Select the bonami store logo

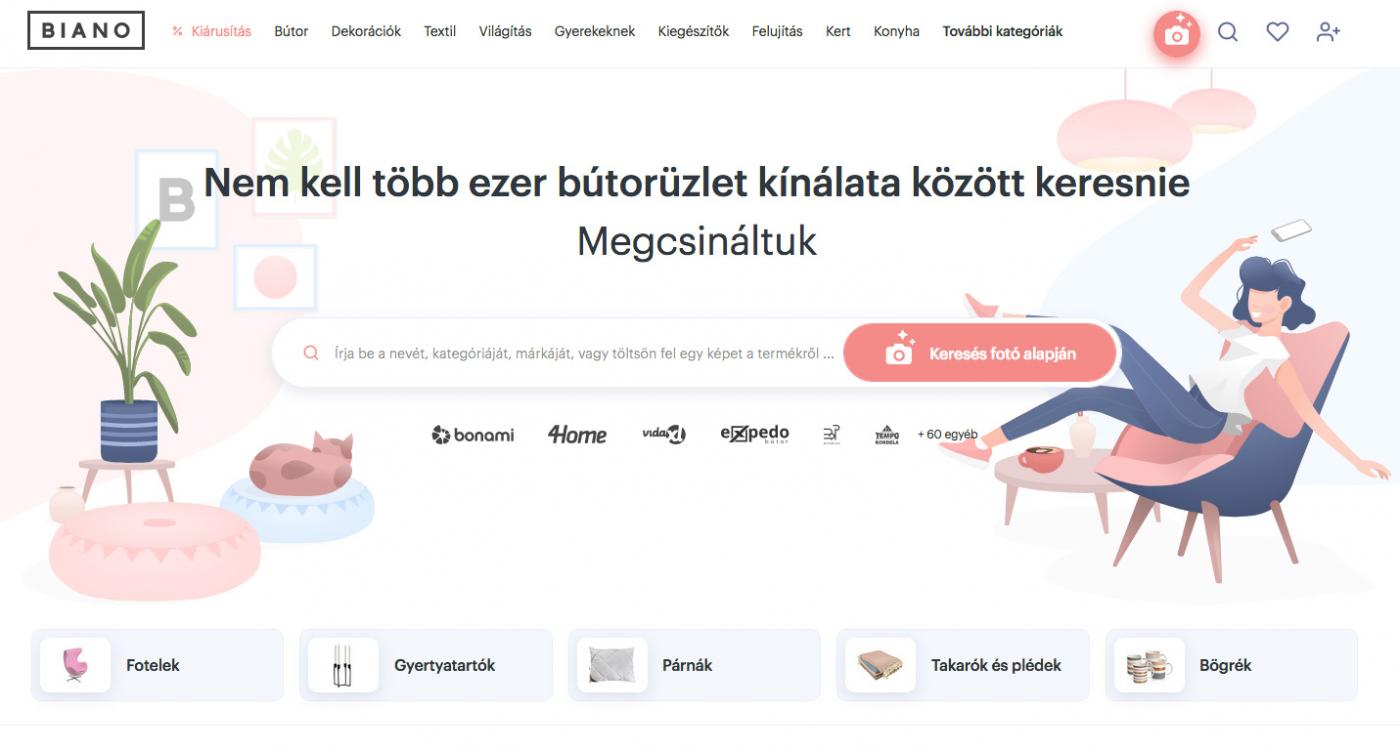click(473, 434)
